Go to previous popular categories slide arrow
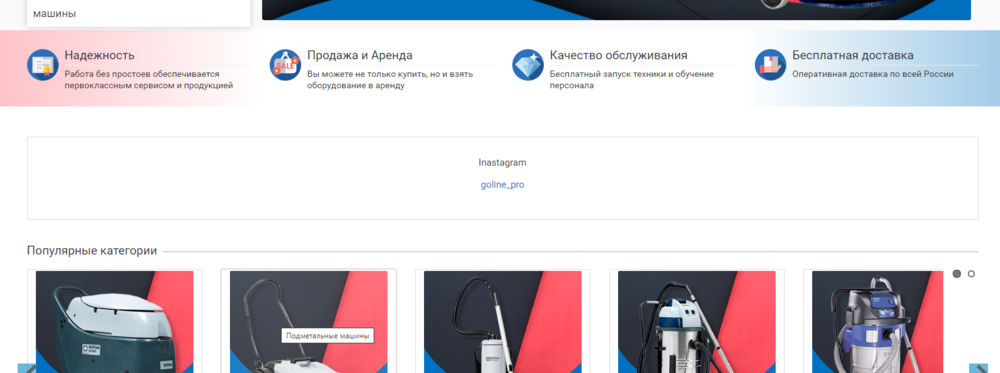This screenshot has width=1000, height=373. 27,369
